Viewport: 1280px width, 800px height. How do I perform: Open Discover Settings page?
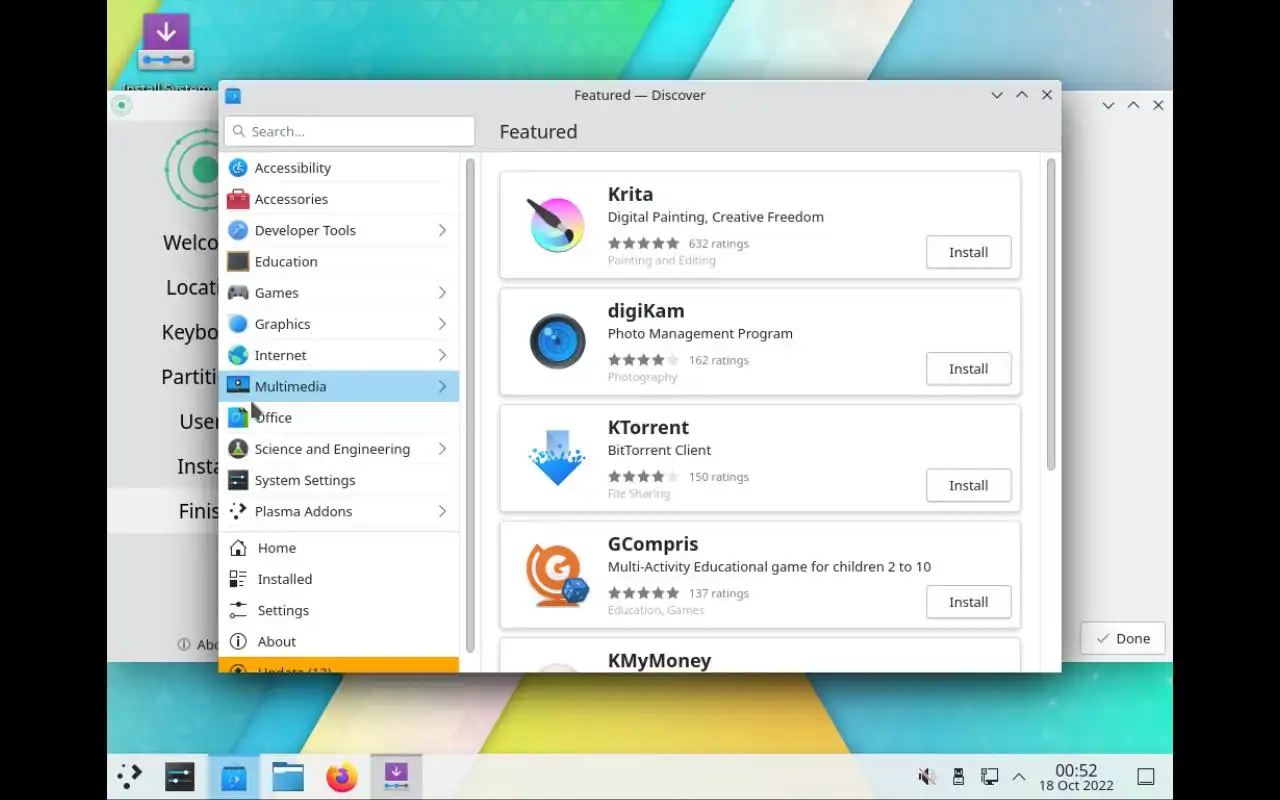(x=339, y=610)
